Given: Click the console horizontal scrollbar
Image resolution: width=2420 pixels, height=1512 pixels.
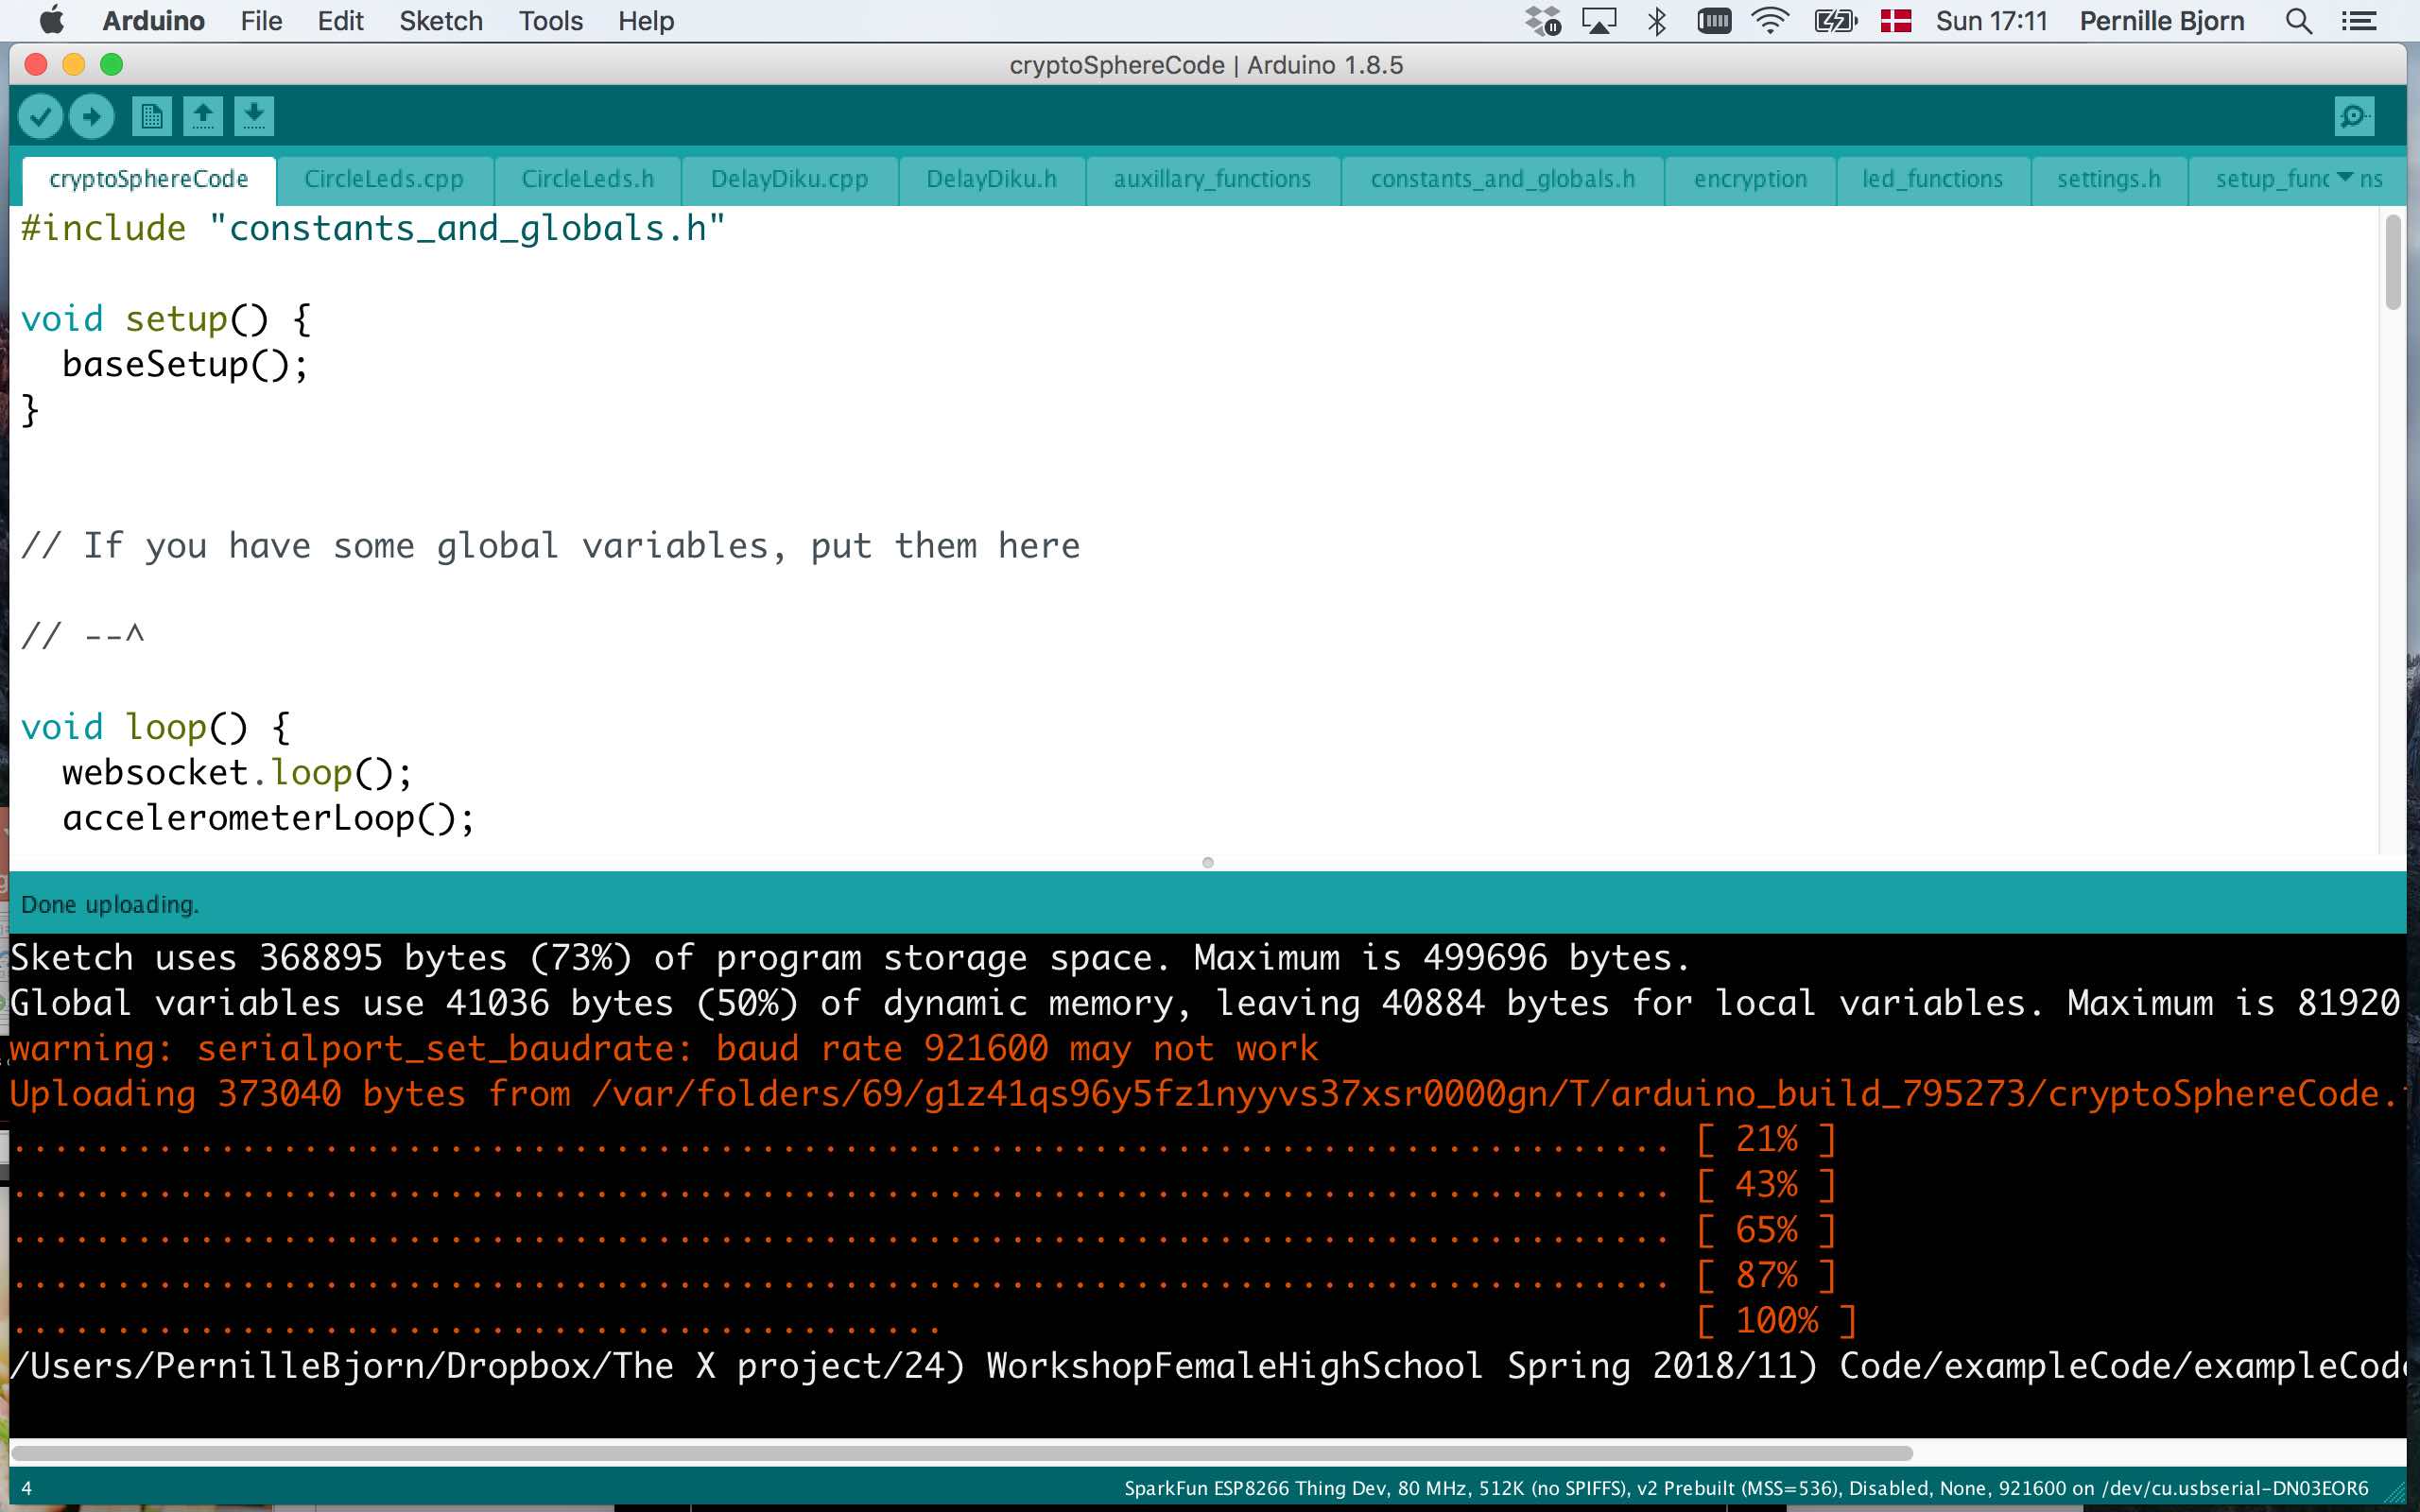Looking at the screenshot, I should (961, 1453).
